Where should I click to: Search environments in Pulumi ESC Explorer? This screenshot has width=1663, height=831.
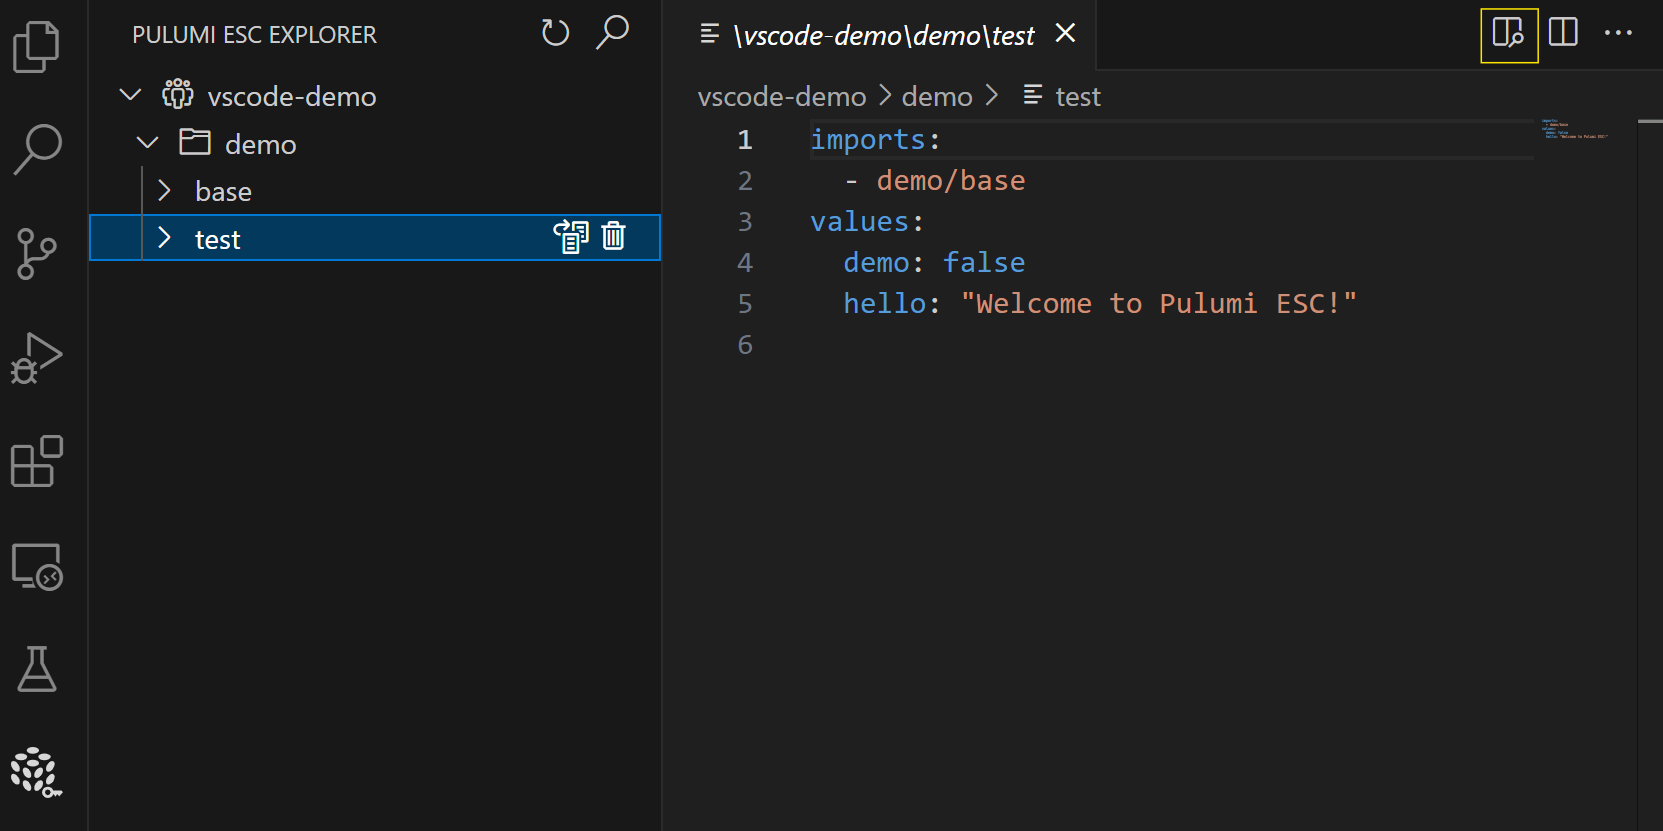tap(612, 33)
